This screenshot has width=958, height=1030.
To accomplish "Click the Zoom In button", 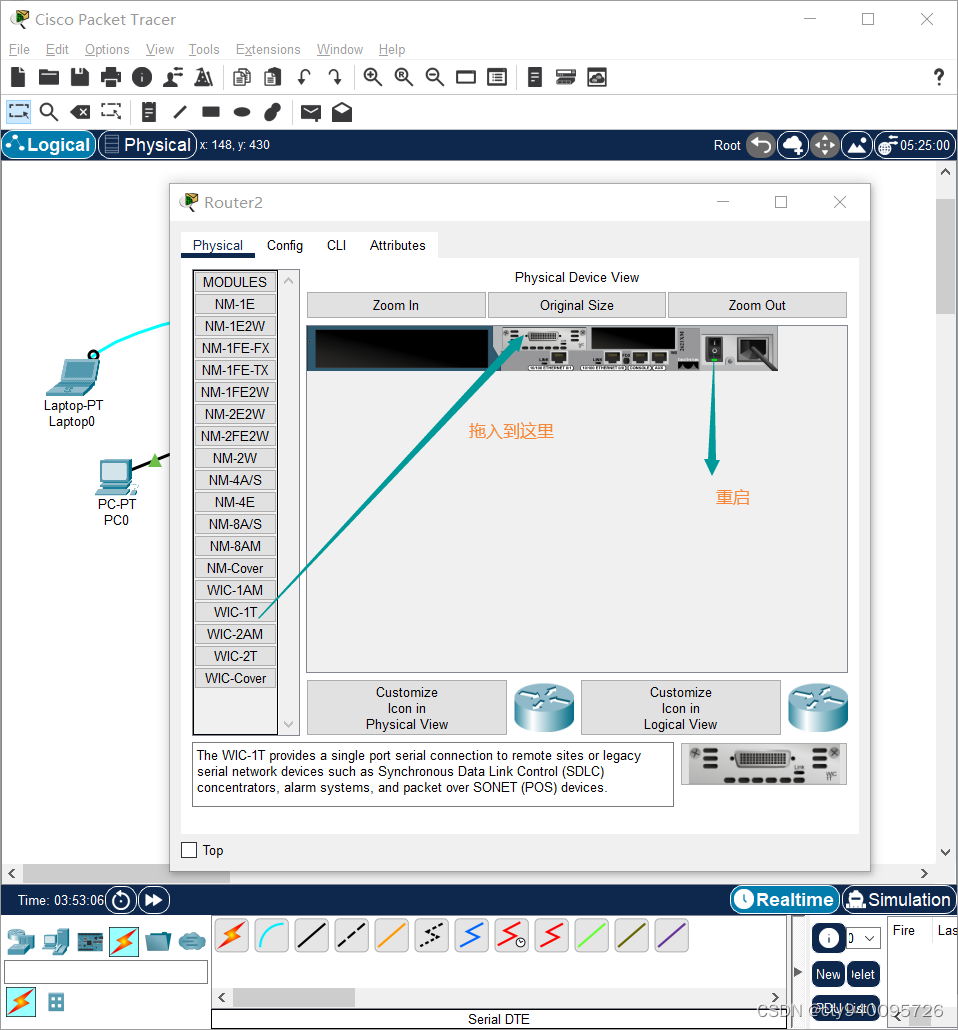I will tap(396, 305).
